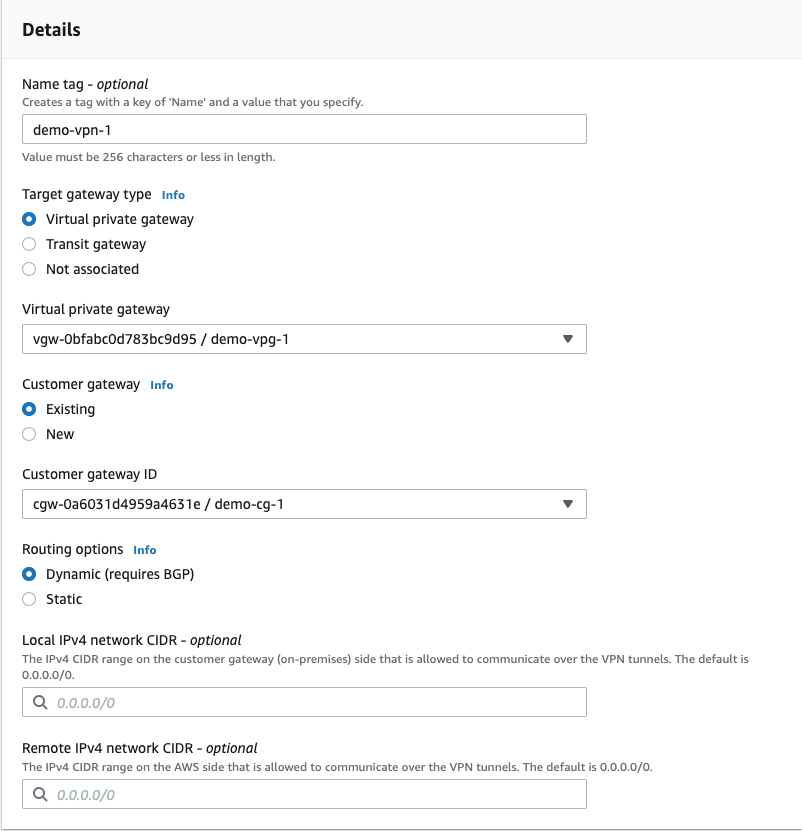The height and width of the screenshot is (831, 802).
Task: Click the search icon in Remote IPv4 CIDR field
Action: (x=40, y=794)
